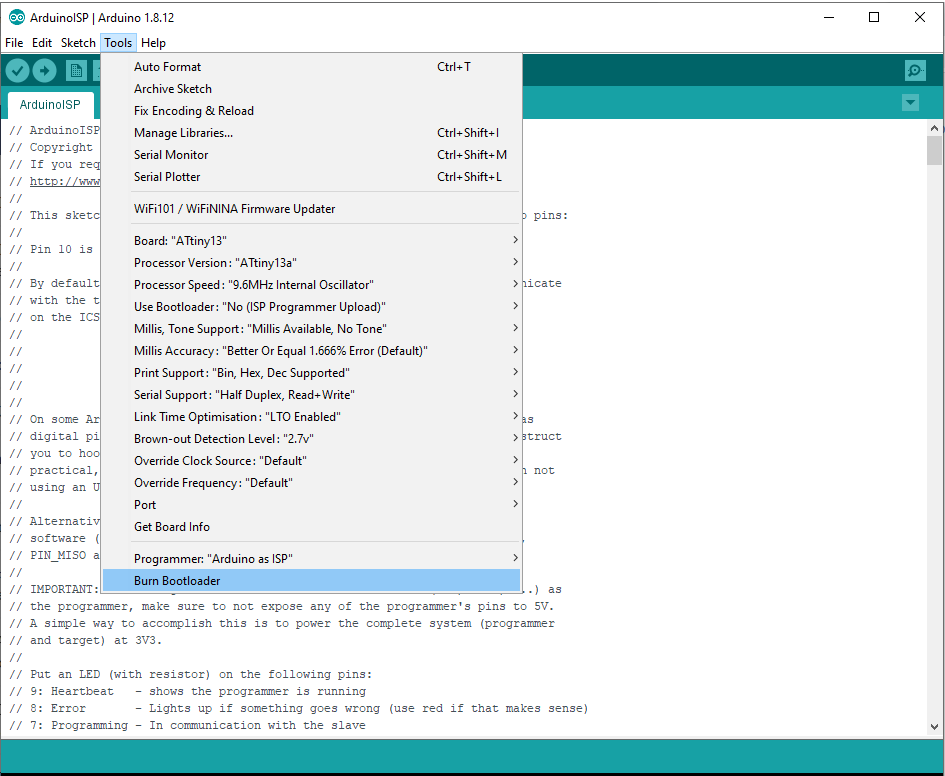Expand the Board "ATtiny13" submenu
This screenshot has height=776, width=945.
click(x=311, y=240)
